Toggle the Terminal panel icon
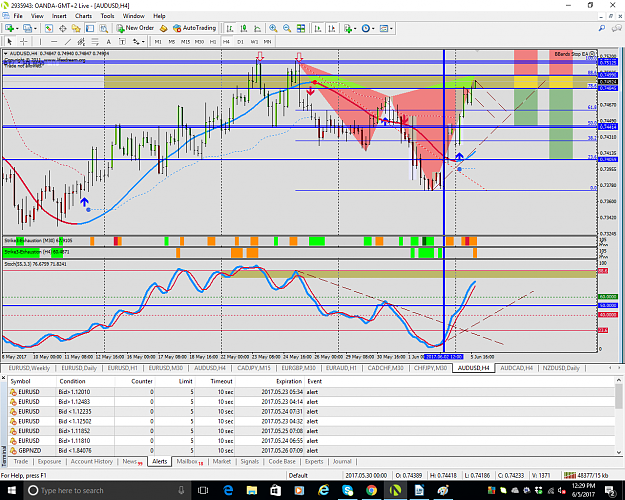Viewport: 625px width, 500px height. click(x=90, y=28)
